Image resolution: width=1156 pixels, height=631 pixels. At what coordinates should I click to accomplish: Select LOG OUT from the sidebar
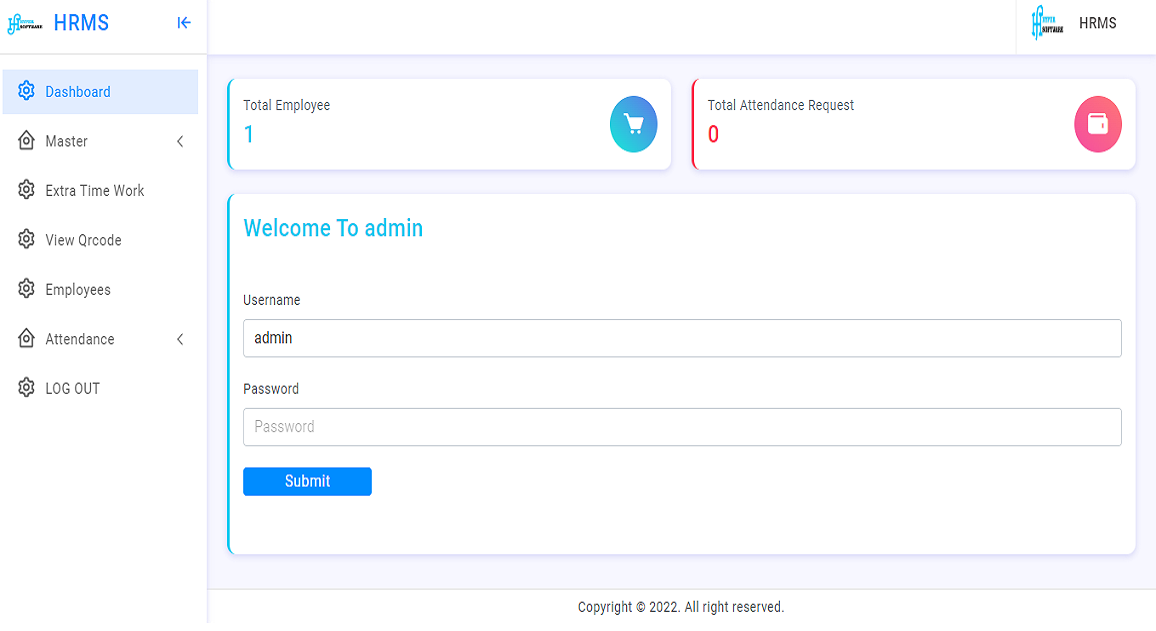[x=72, y=389]
